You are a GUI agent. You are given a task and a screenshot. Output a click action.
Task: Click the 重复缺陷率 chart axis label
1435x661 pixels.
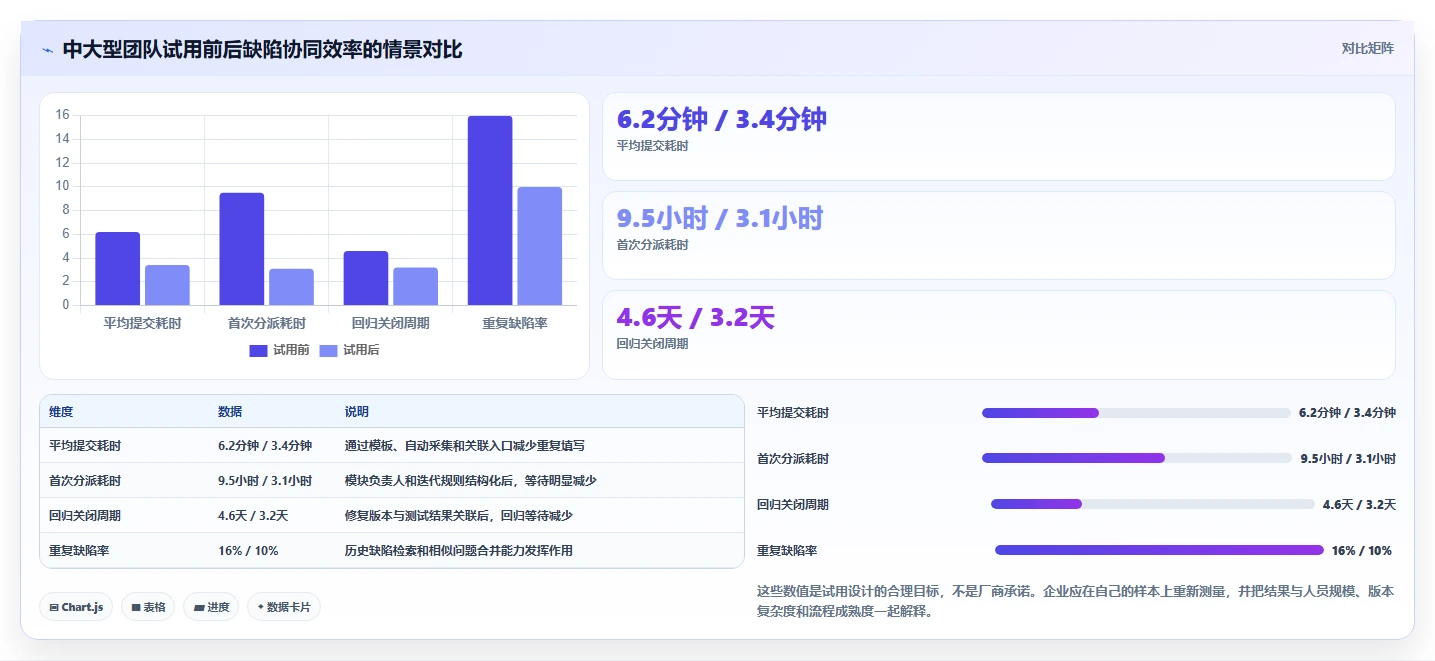click(514, 324)
